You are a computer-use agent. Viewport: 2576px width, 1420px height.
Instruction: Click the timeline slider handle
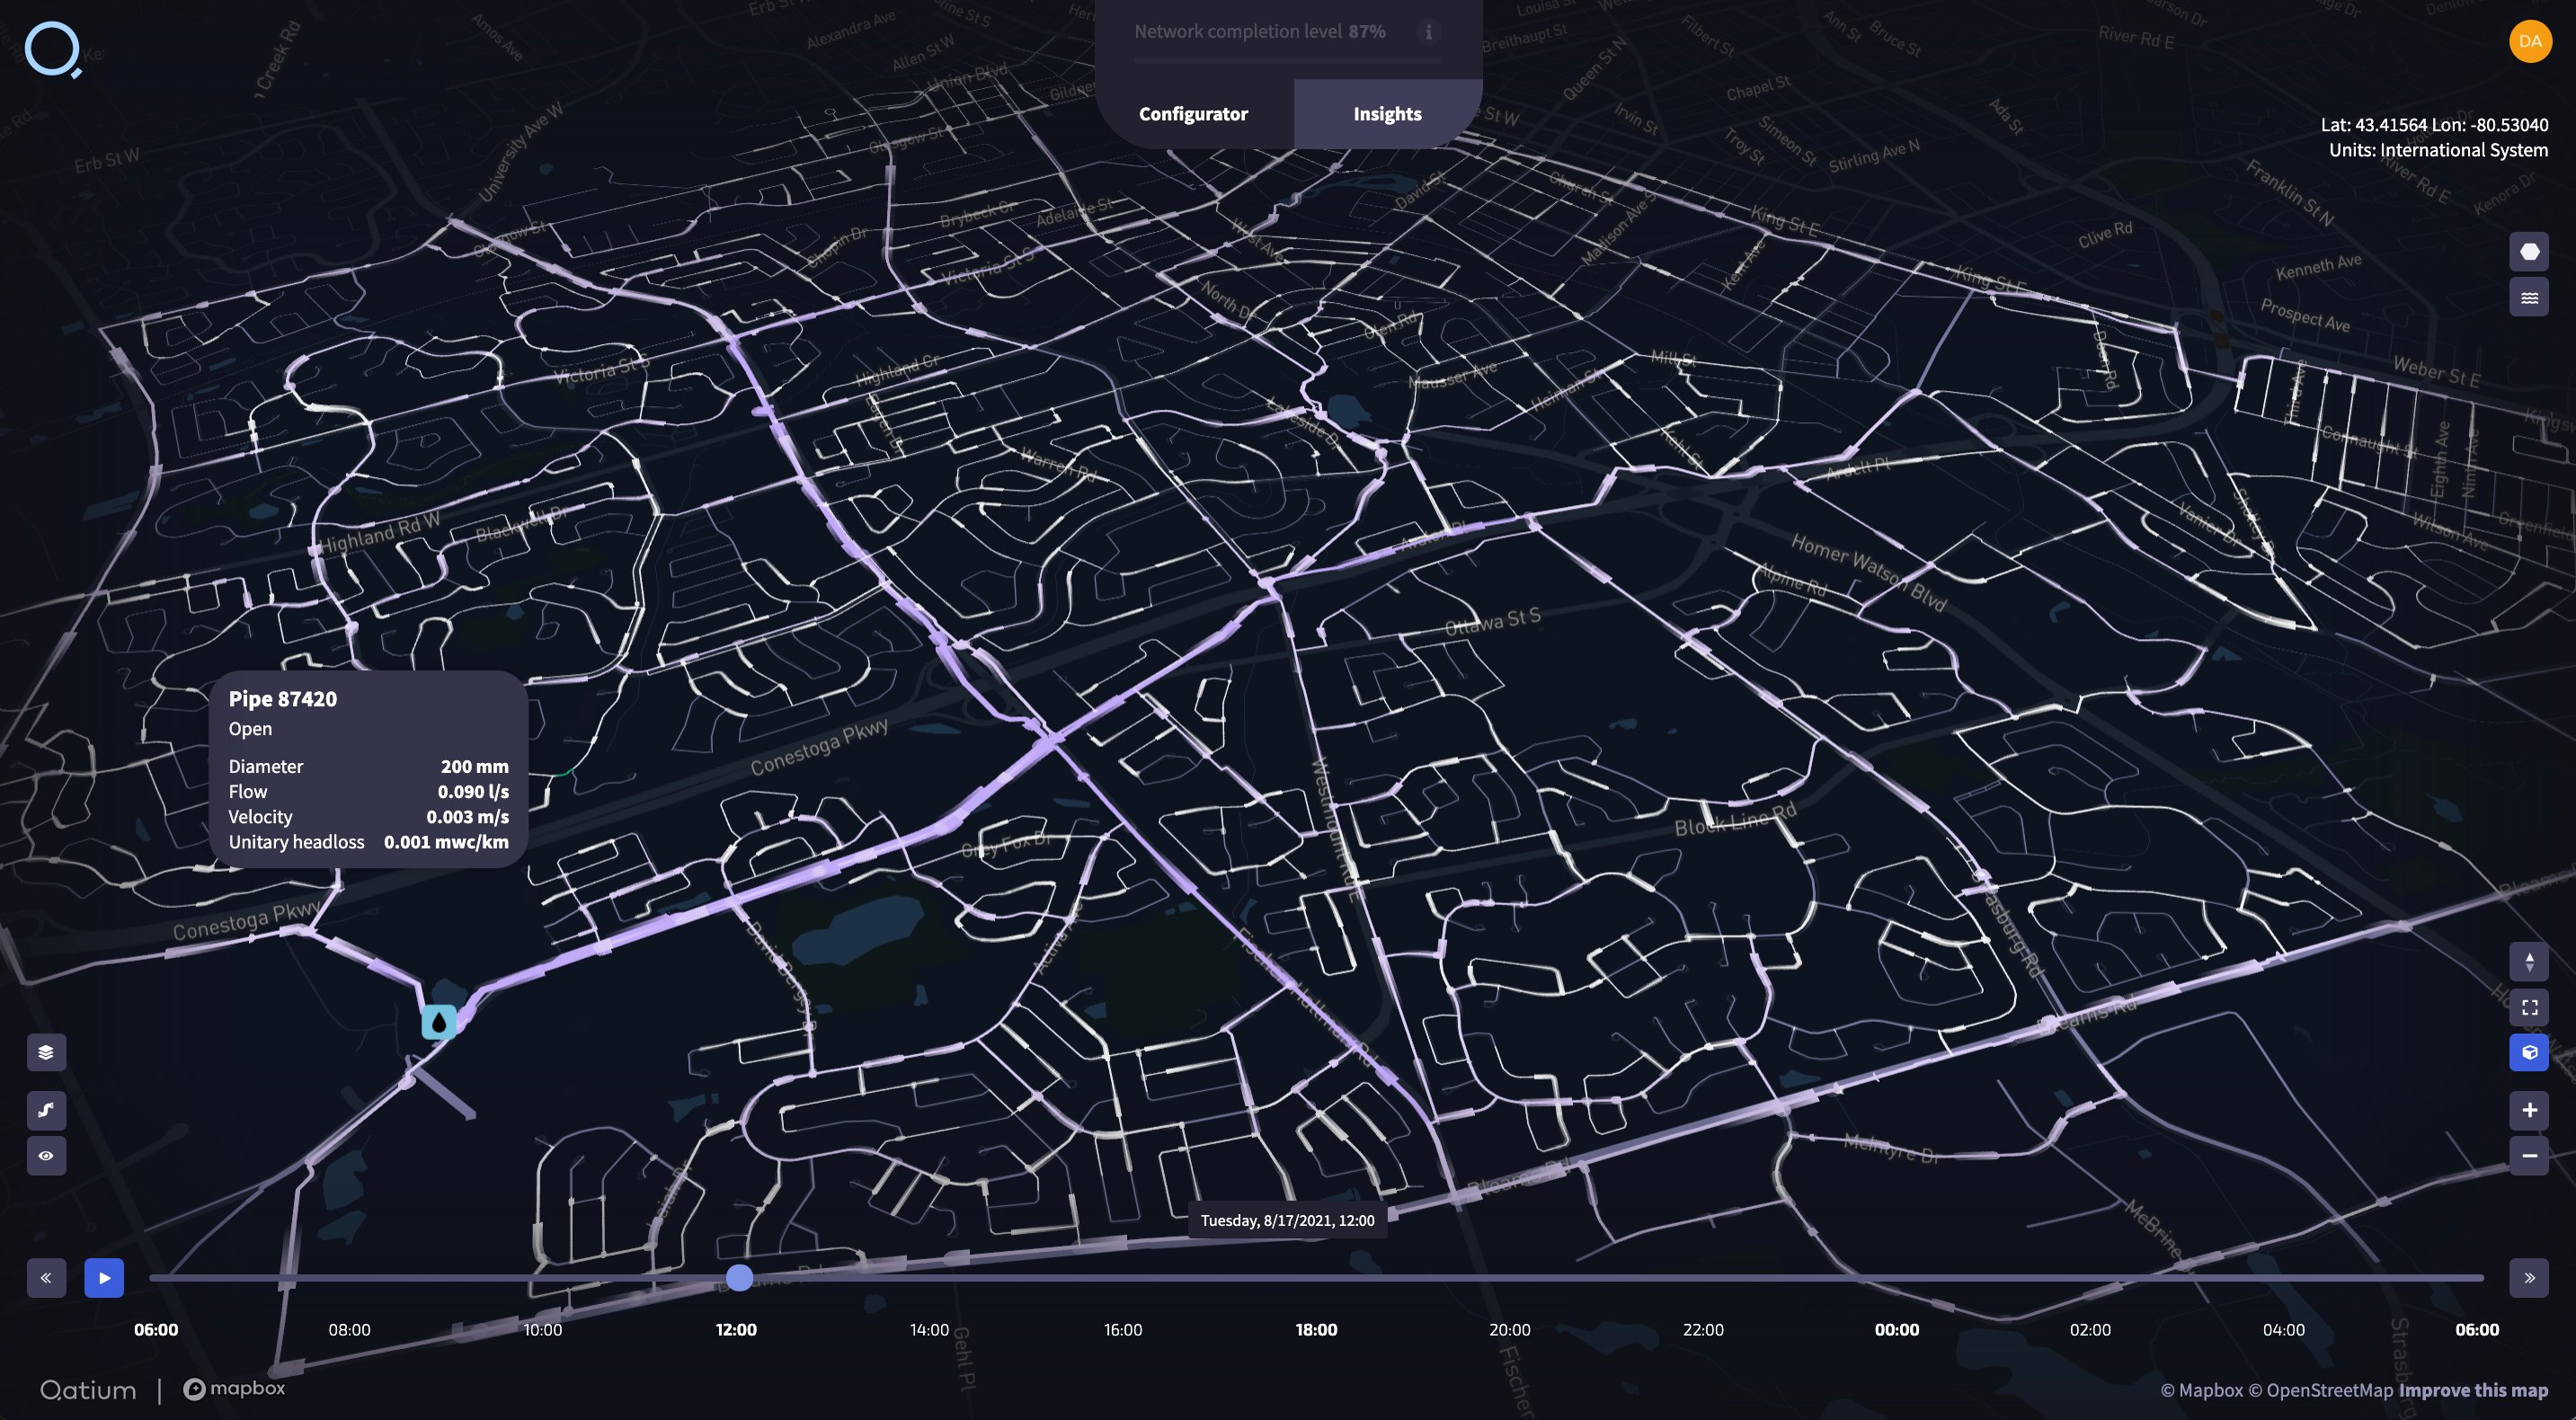tap(739, 1278)
